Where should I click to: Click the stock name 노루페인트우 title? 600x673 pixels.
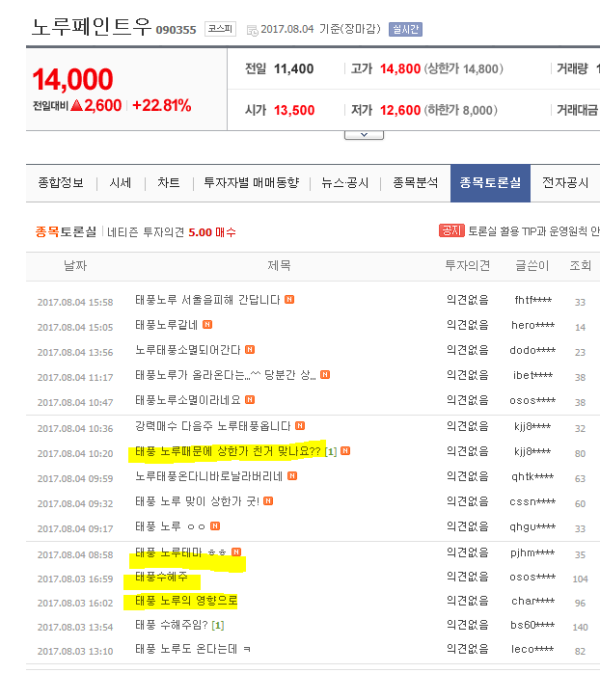click(92, 27)
